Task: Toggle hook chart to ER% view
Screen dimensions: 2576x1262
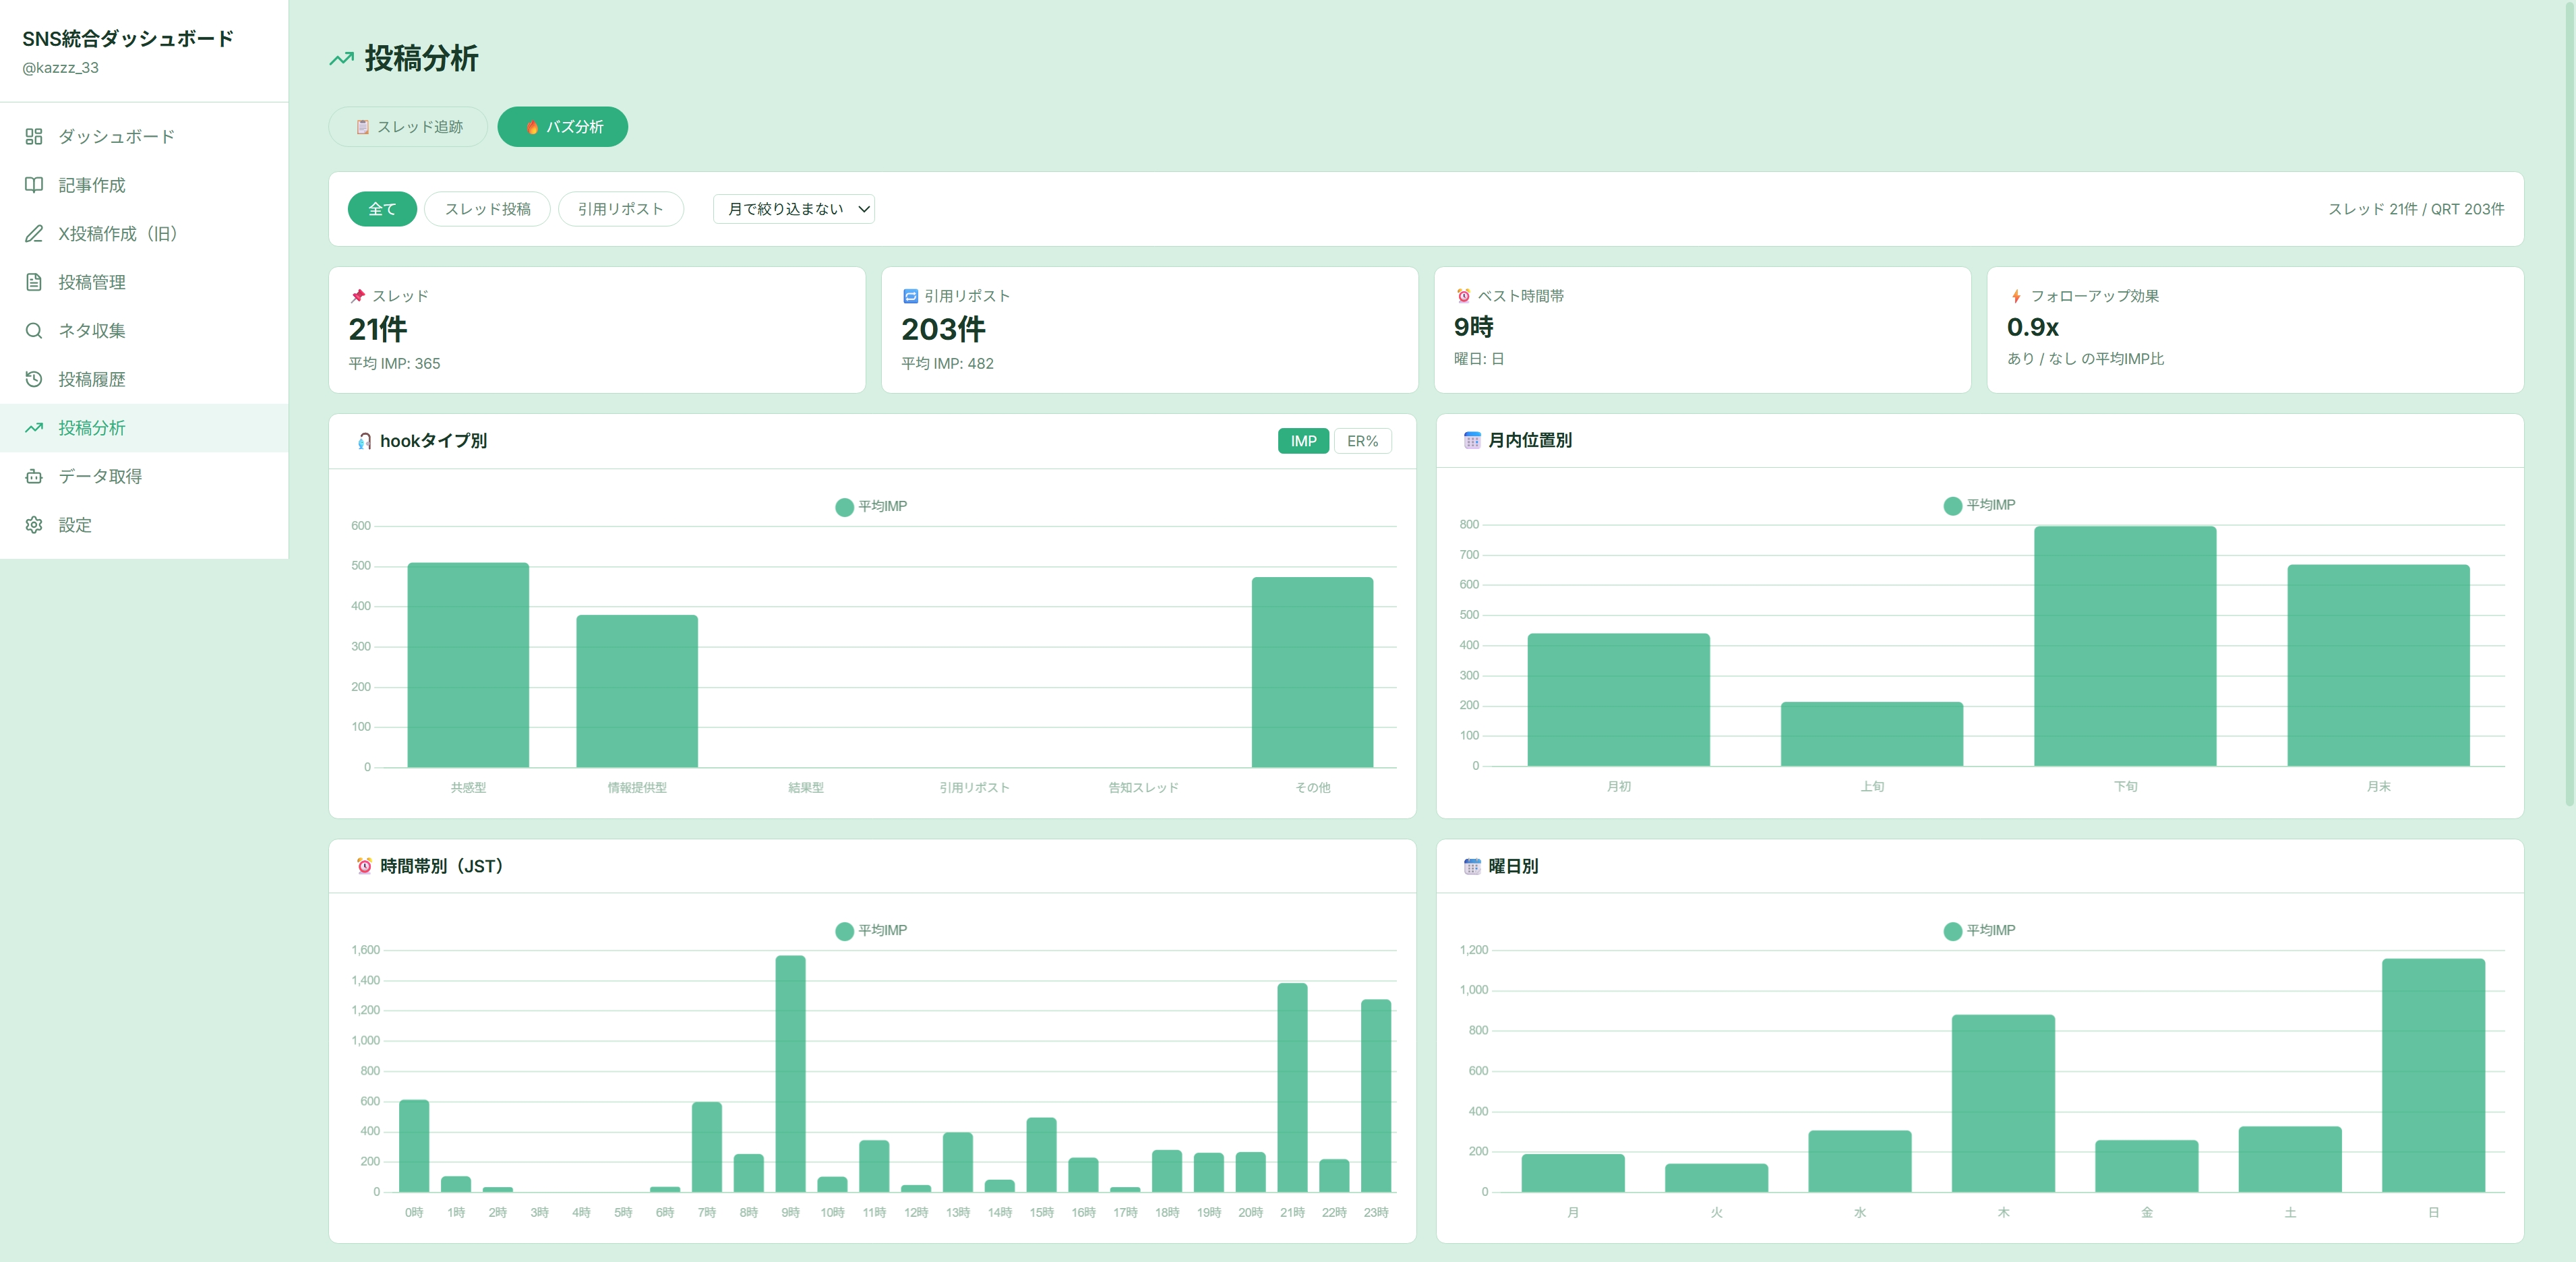Action: click(1362, 441)
